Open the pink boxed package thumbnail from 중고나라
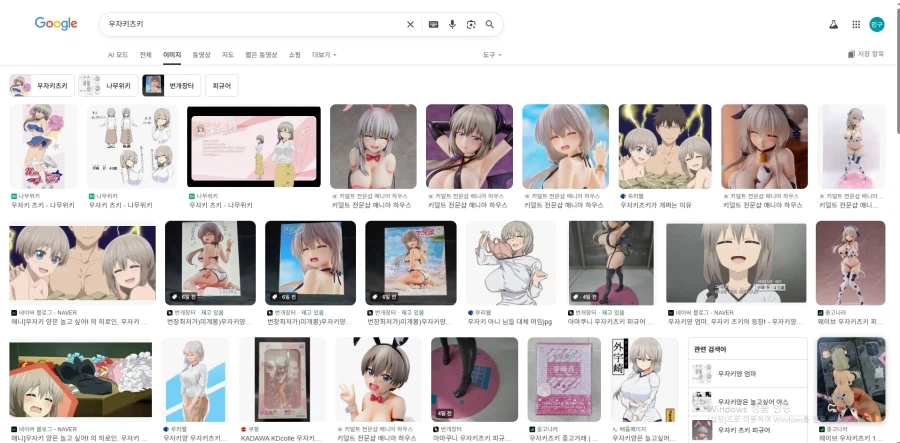This screenshot has height=443, width=900. click(564, 379)
